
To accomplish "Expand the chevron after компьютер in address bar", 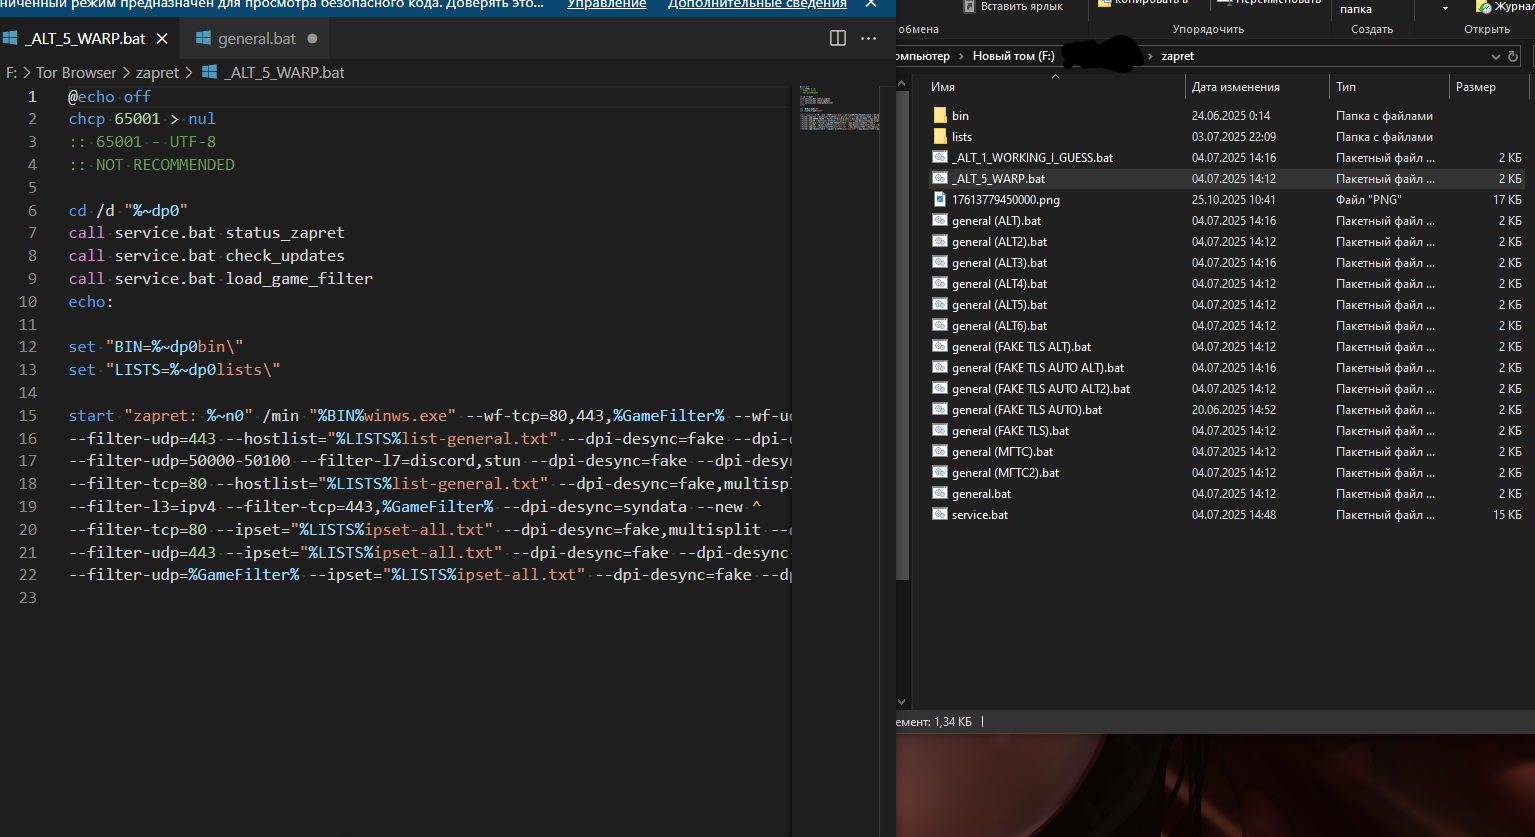I will point(961,56).
